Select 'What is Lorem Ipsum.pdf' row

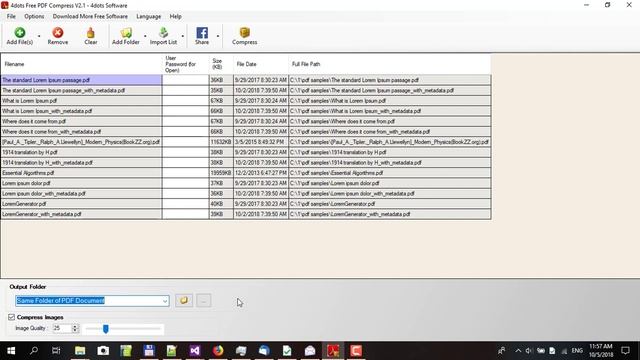coord(246,101)
